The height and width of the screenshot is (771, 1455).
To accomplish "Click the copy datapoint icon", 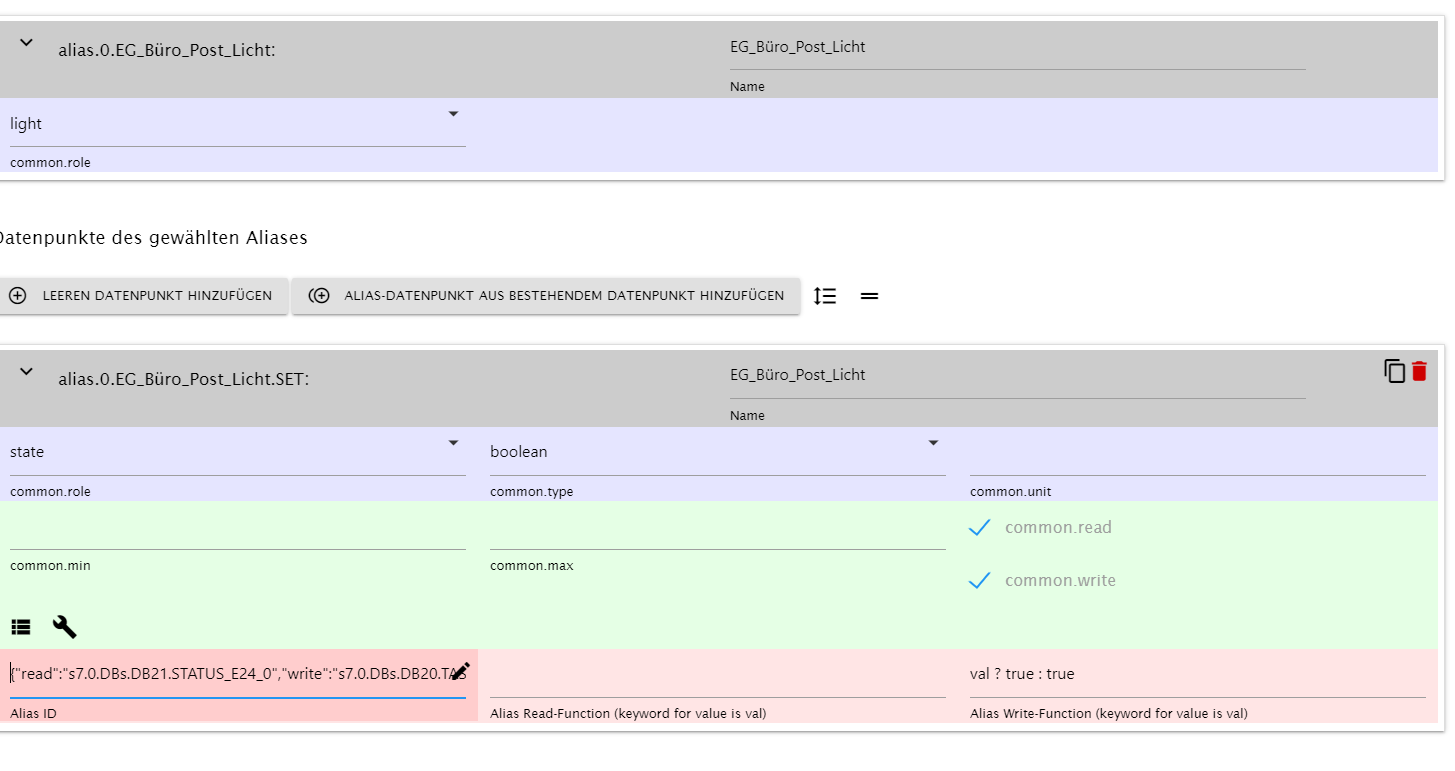I will click(1394, 372).
